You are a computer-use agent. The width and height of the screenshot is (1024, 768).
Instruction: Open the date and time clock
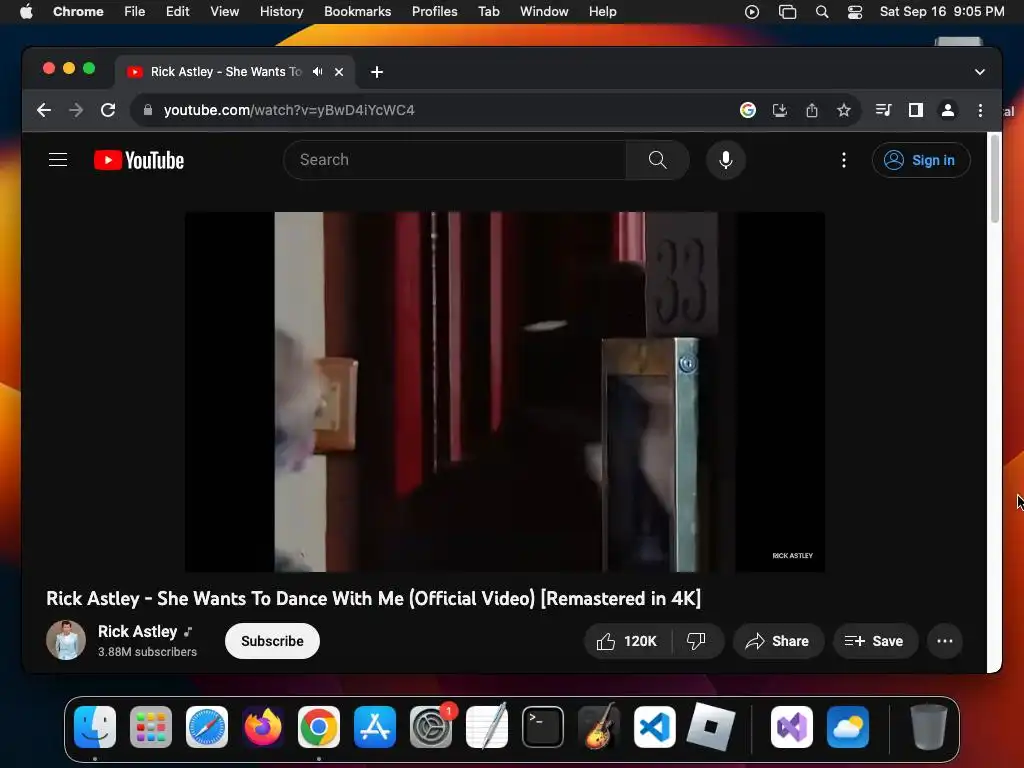[942, 12]
